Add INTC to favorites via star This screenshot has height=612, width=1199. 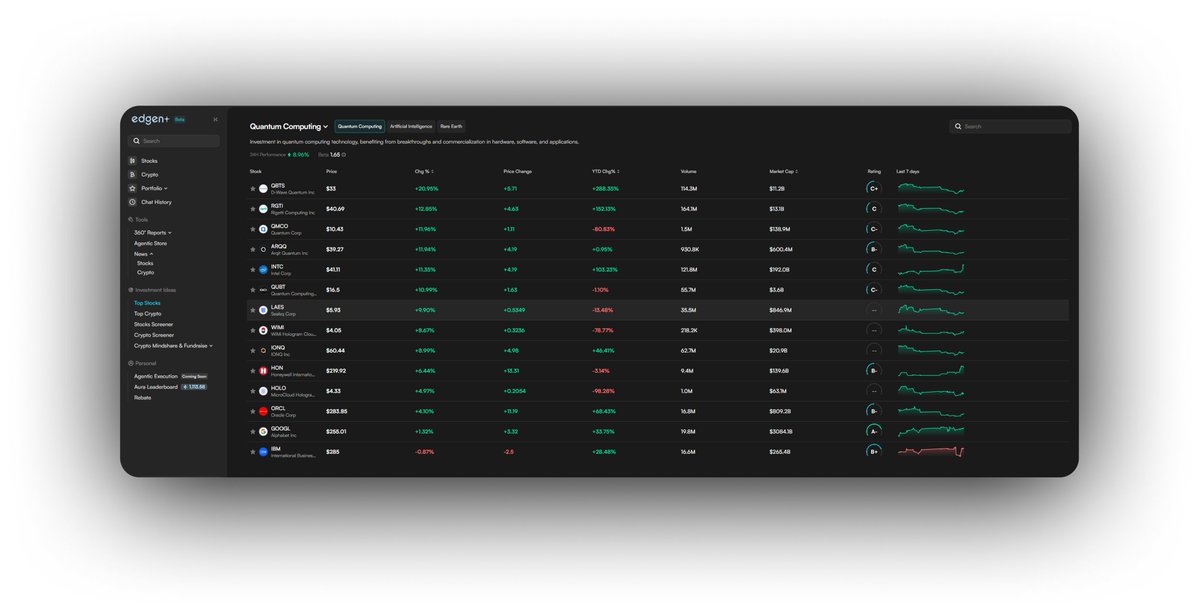(x=253, y=269)
